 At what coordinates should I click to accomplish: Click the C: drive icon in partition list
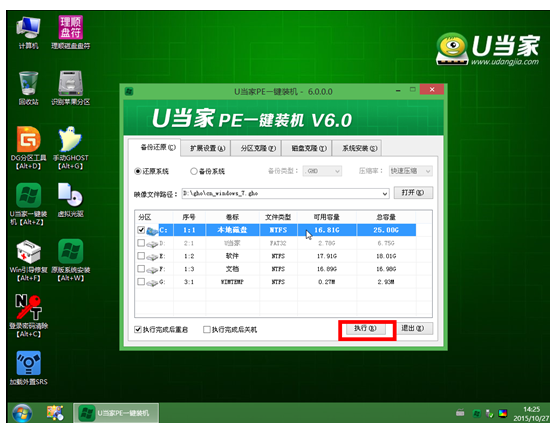pos(152,230)
